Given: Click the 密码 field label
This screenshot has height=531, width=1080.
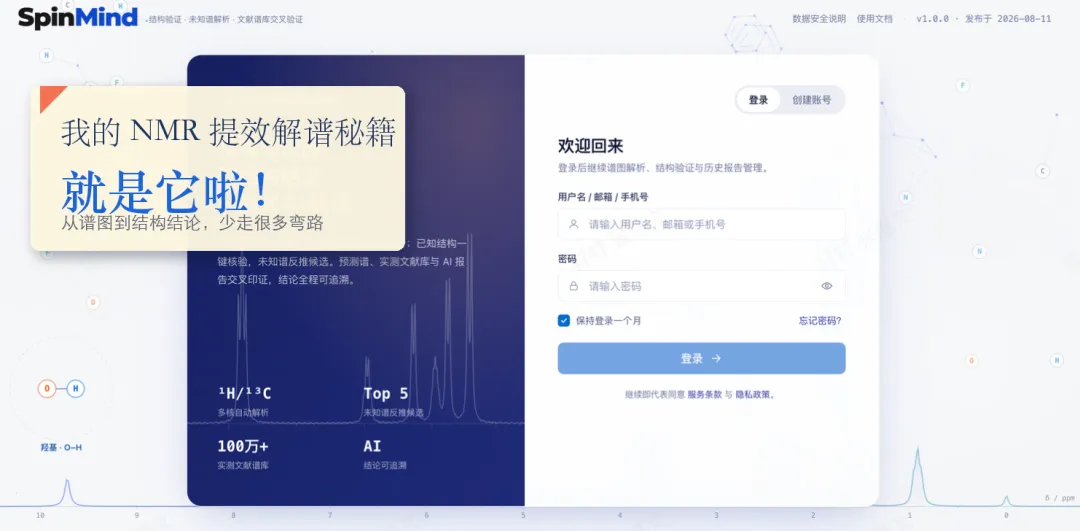Looking at the screenshot, I should point(567,259).
